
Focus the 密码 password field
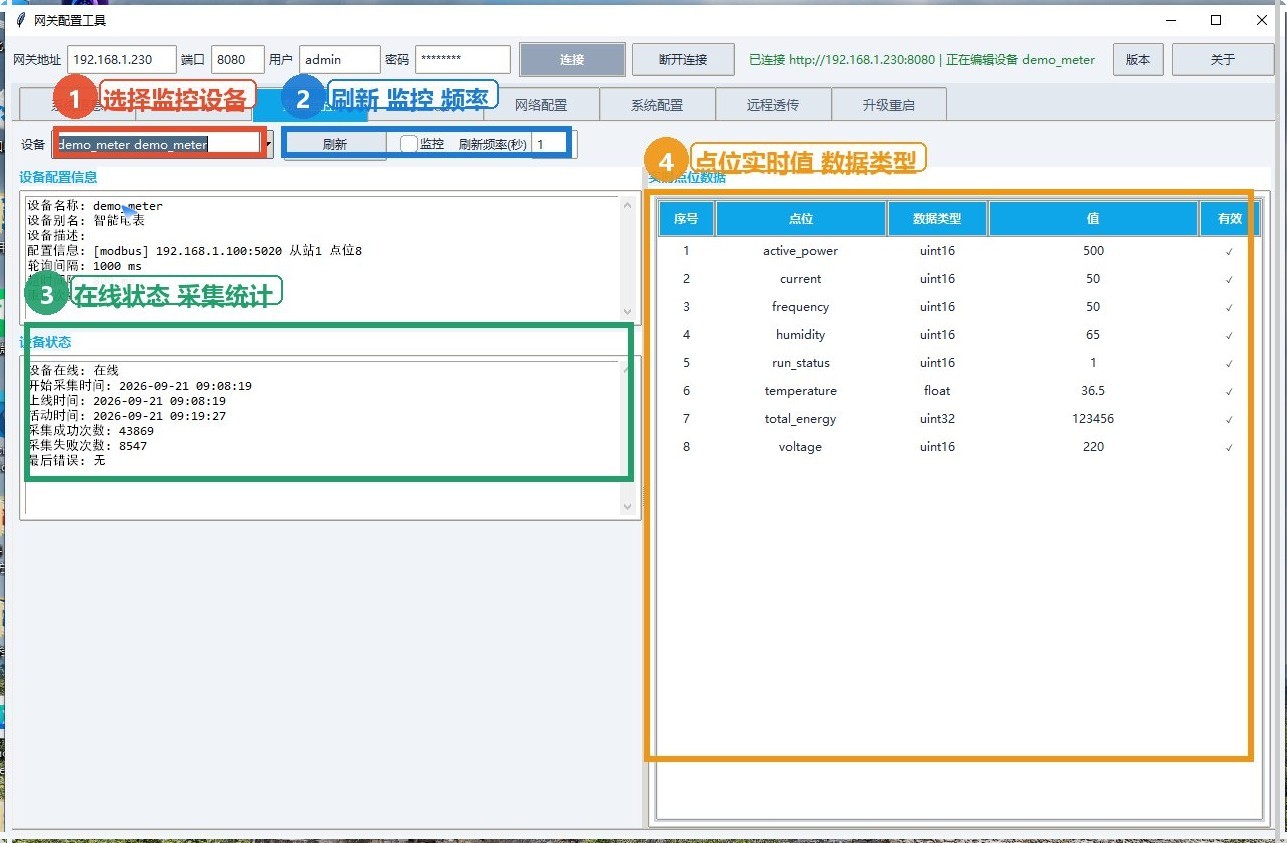click(x=463, y=59)
